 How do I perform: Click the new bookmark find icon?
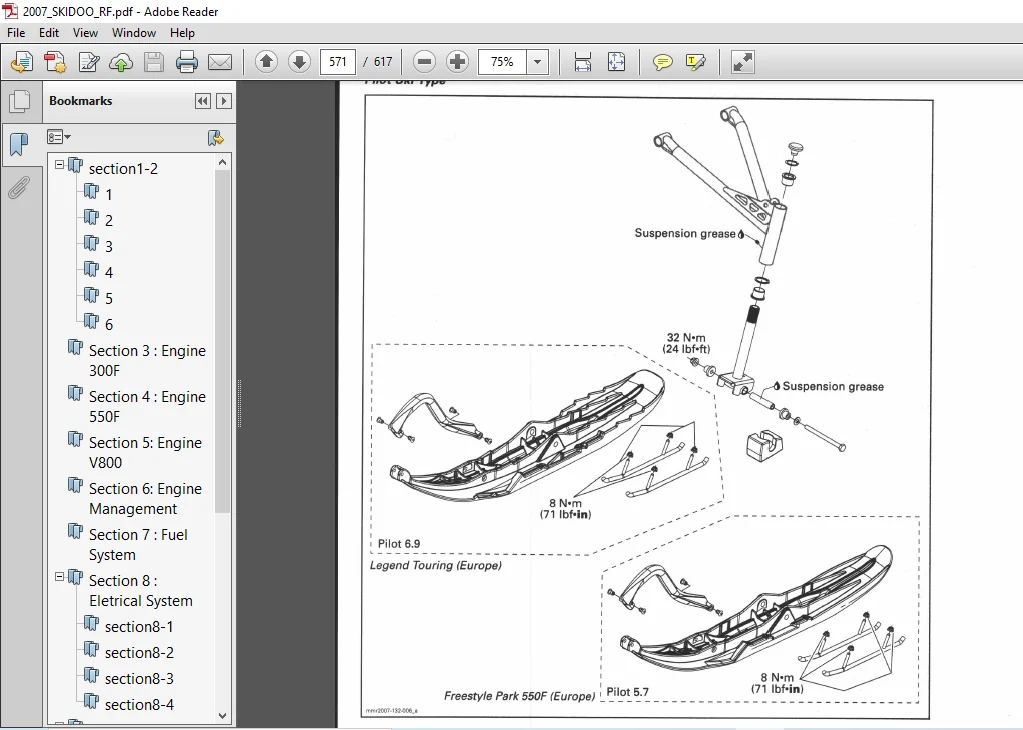pos(215,138)
